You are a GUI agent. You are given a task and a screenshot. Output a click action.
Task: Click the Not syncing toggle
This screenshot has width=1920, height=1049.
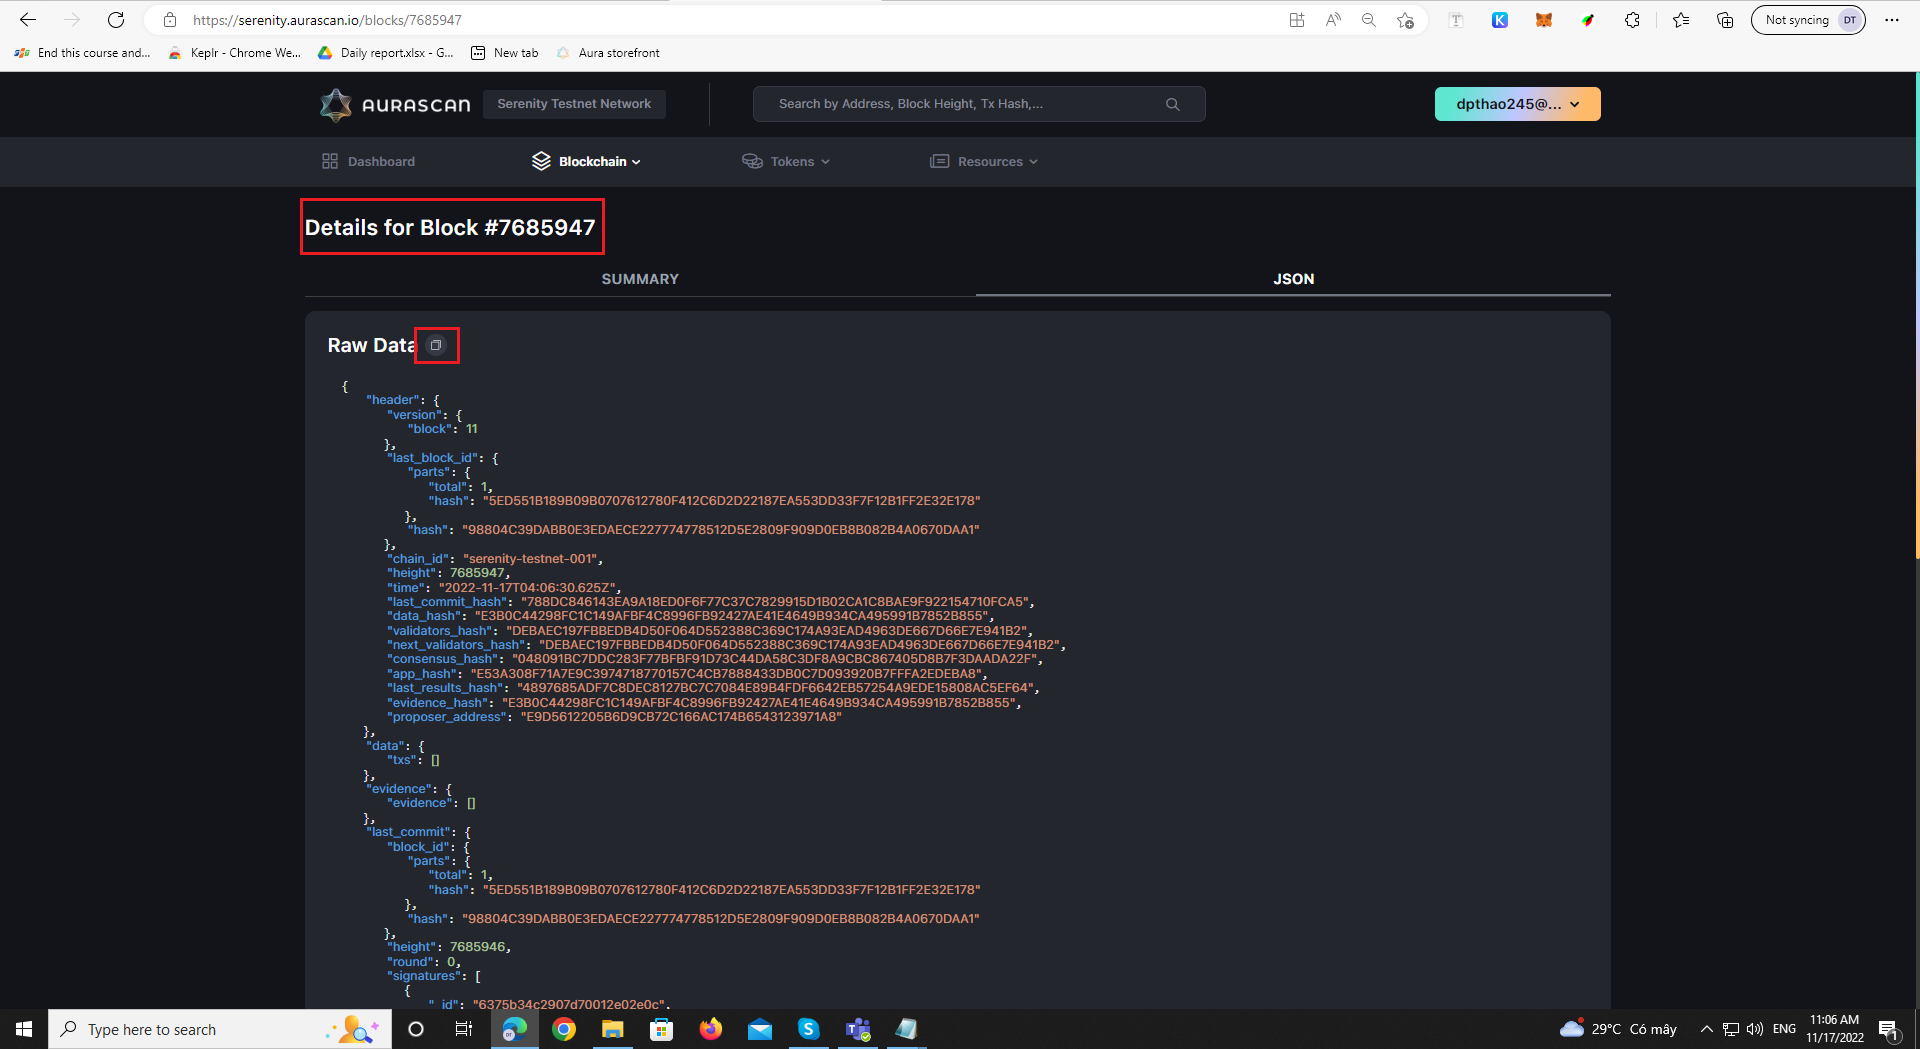pos(1808,19)
